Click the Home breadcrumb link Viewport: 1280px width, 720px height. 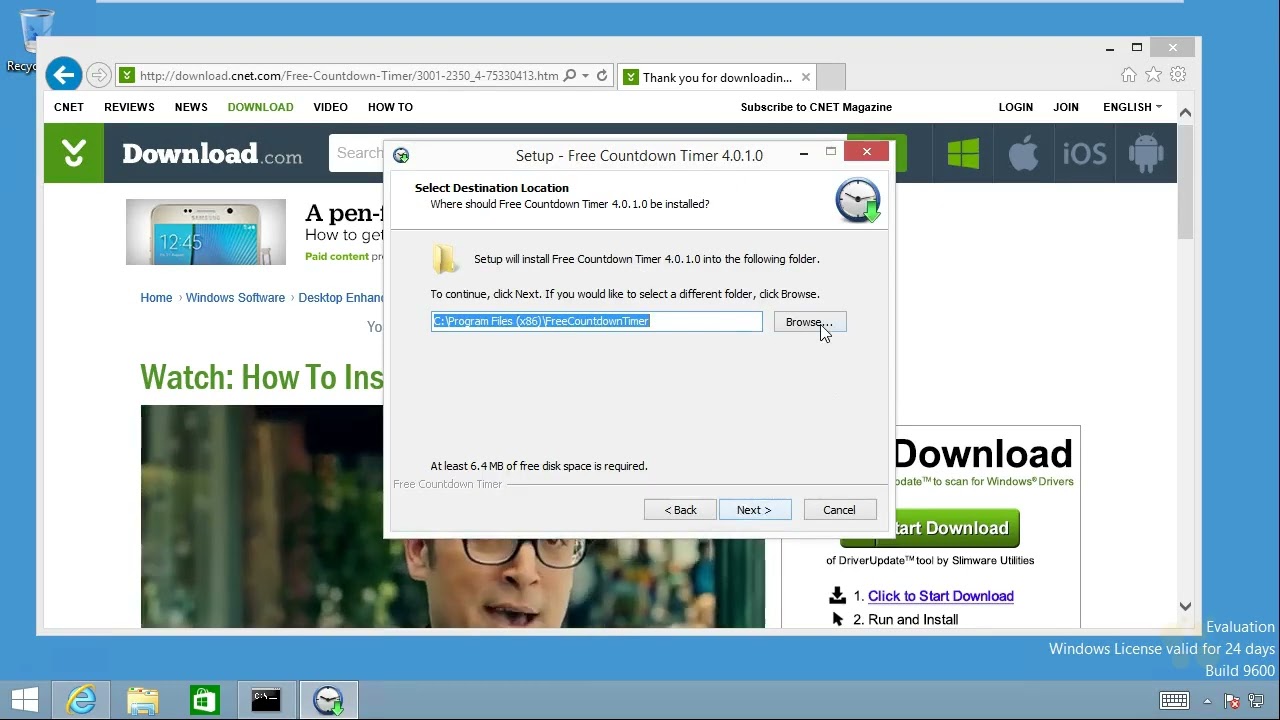pos(156,298)
